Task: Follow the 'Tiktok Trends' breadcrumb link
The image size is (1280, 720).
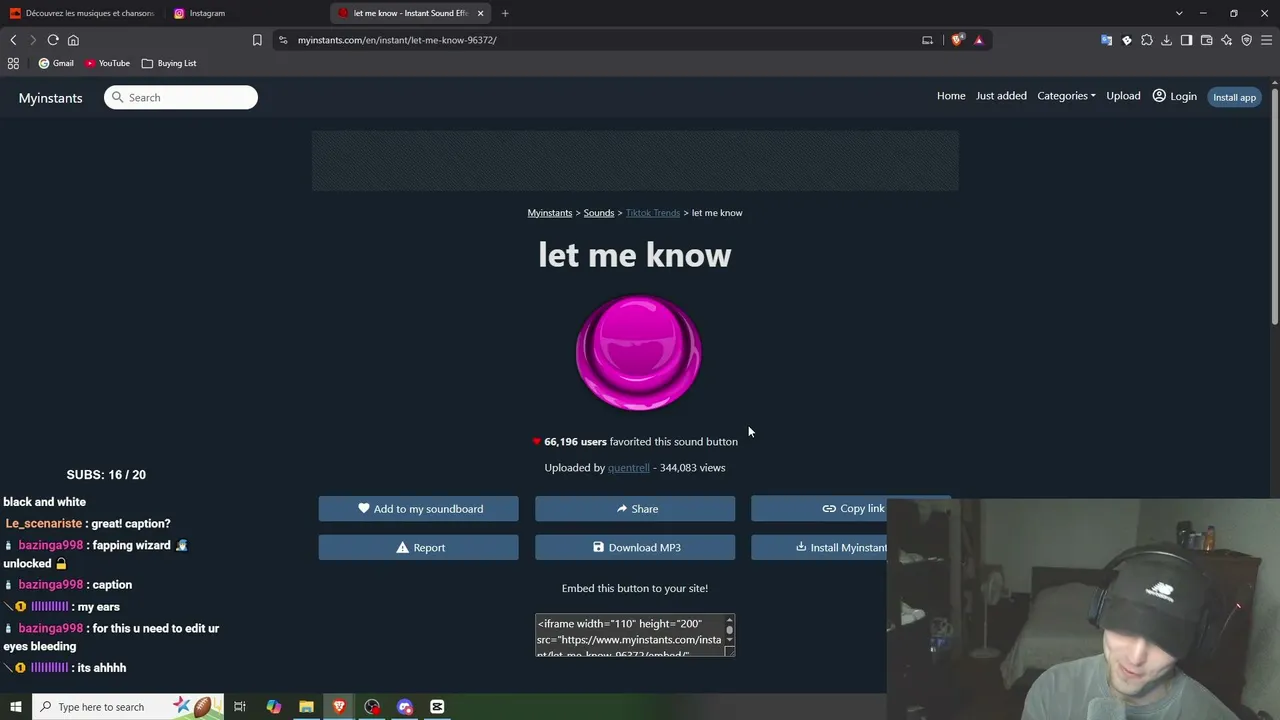Action: pos(653,213)
